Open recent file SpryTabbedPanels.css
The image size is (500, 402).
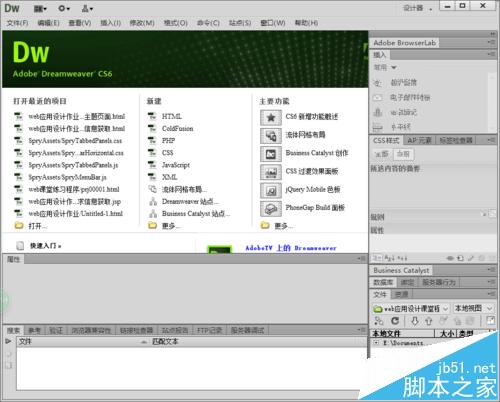(x=75, y=141)
